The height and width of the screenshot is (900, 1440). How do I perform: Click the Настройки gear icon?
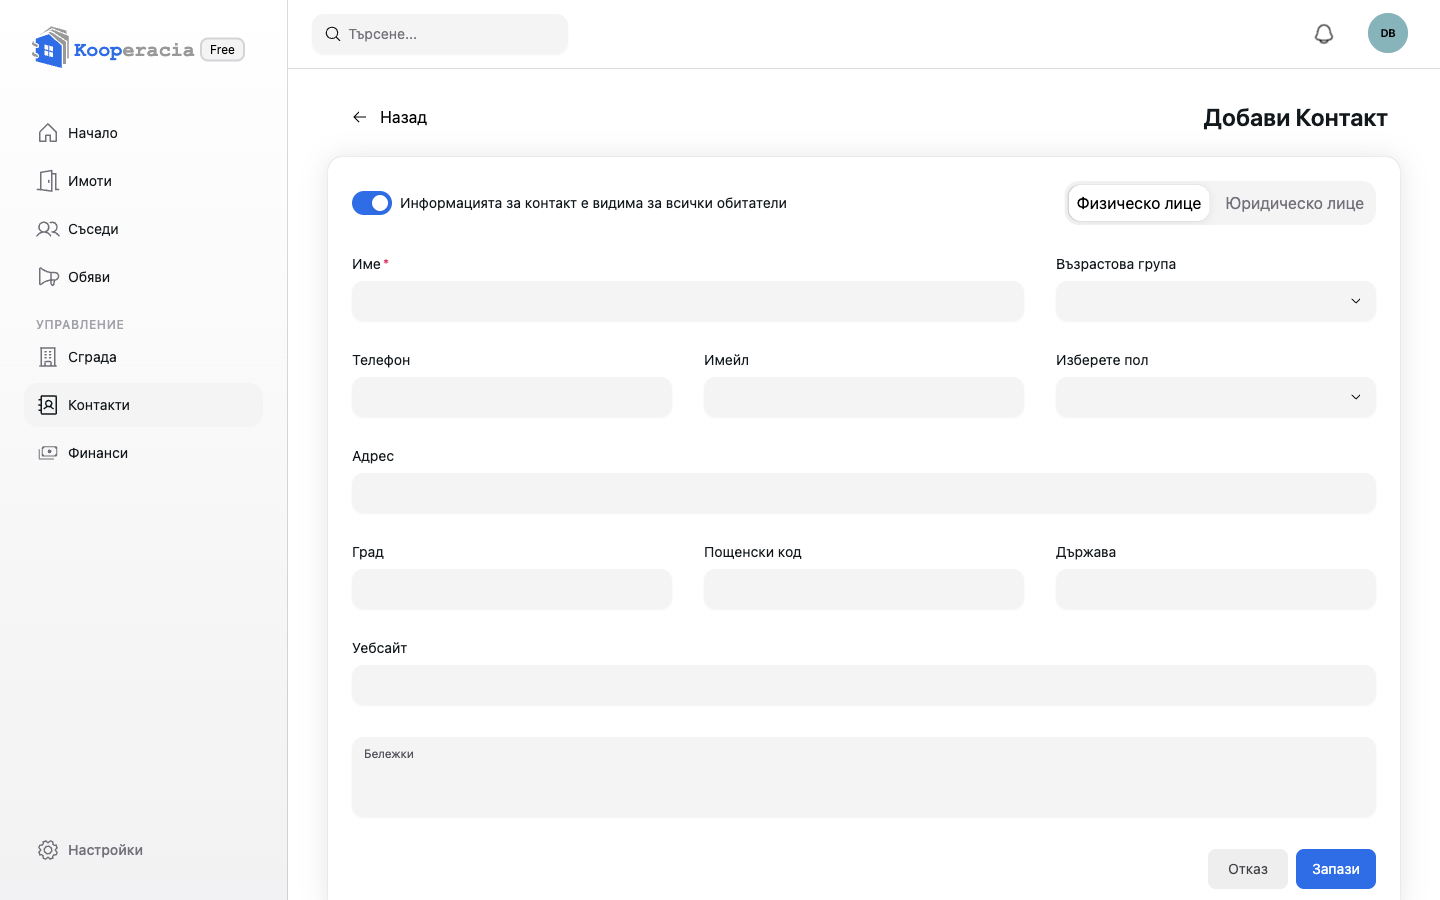click(x=48, y=850)
